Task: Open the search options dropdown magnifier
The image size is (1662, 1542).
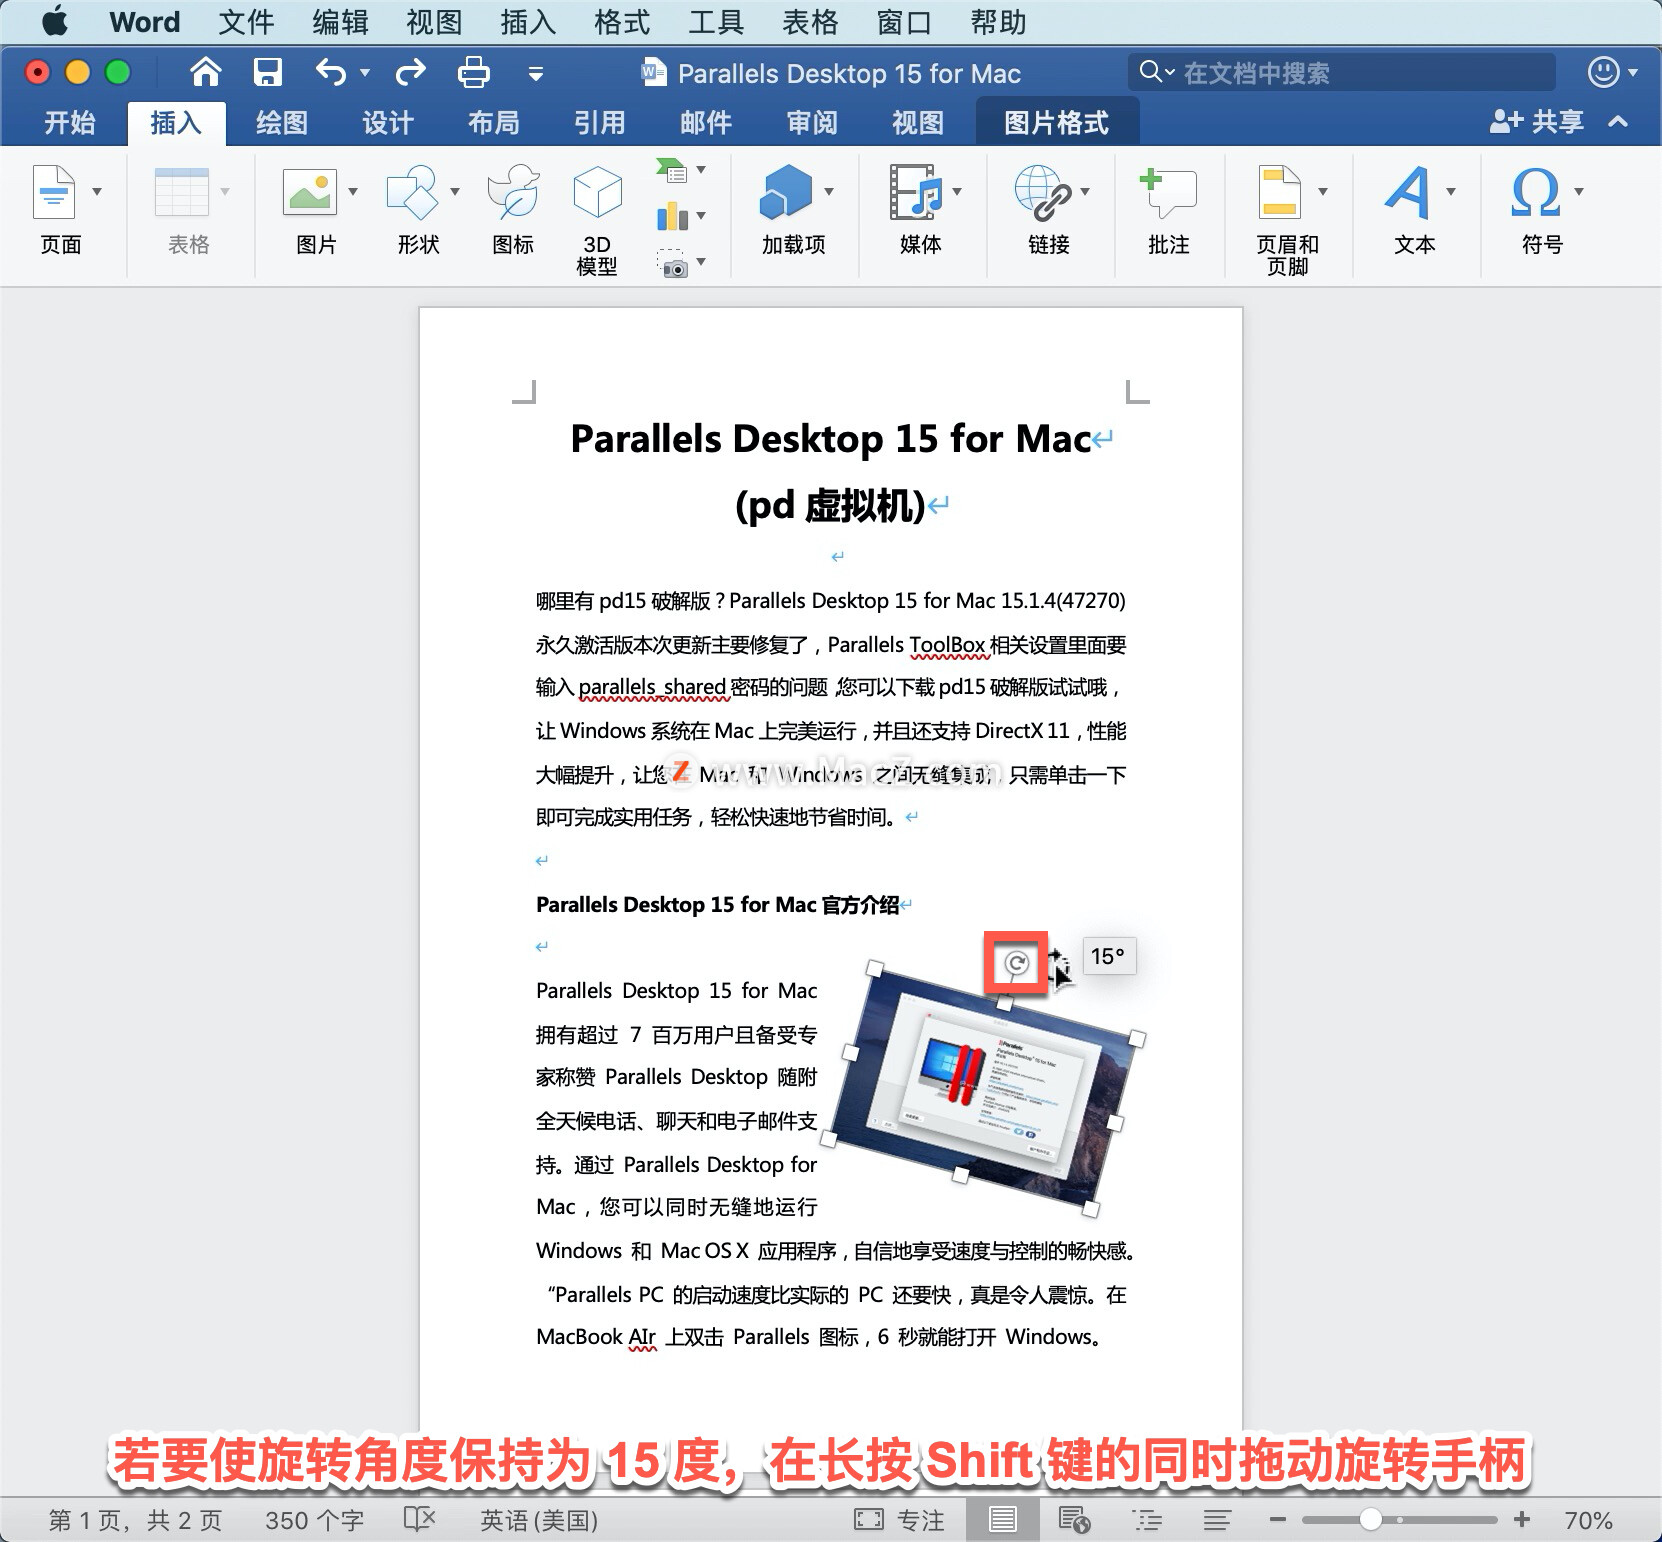Action: click(1157, 72)
